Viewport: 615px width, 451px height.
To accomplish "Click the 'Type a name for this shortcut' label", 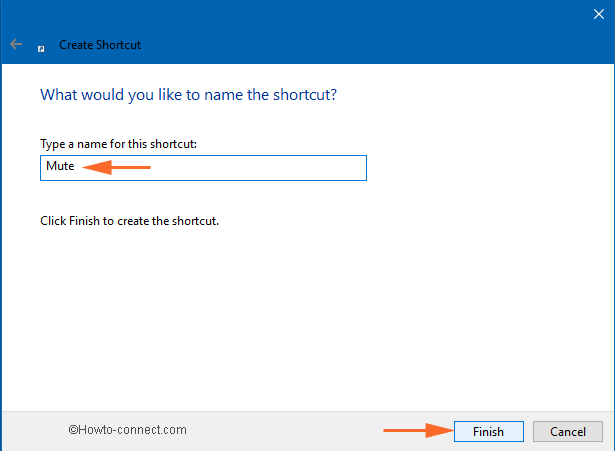I will coord(118,144).
